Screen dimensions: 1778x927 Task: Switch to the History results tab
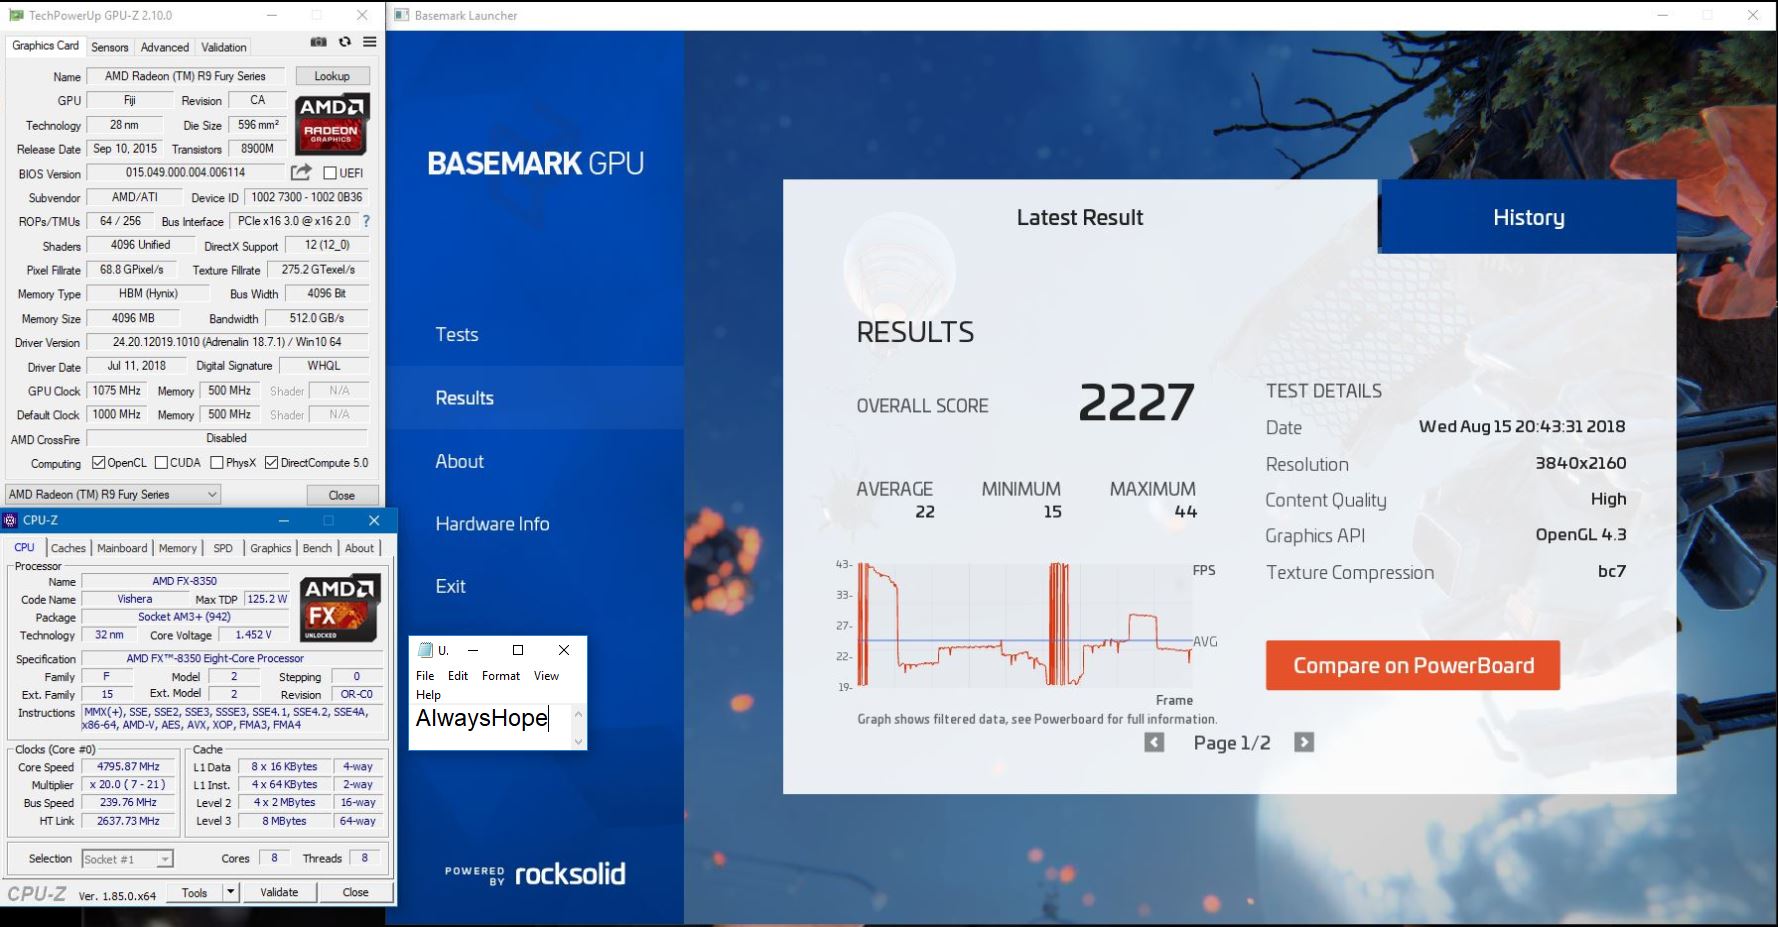(x=1528, y=217)
